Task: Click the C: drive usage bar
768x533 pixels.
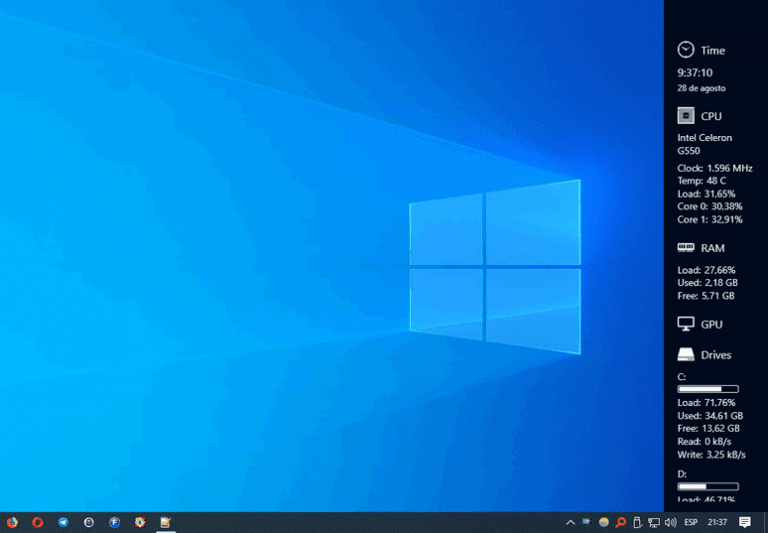Action: point(708,388)
